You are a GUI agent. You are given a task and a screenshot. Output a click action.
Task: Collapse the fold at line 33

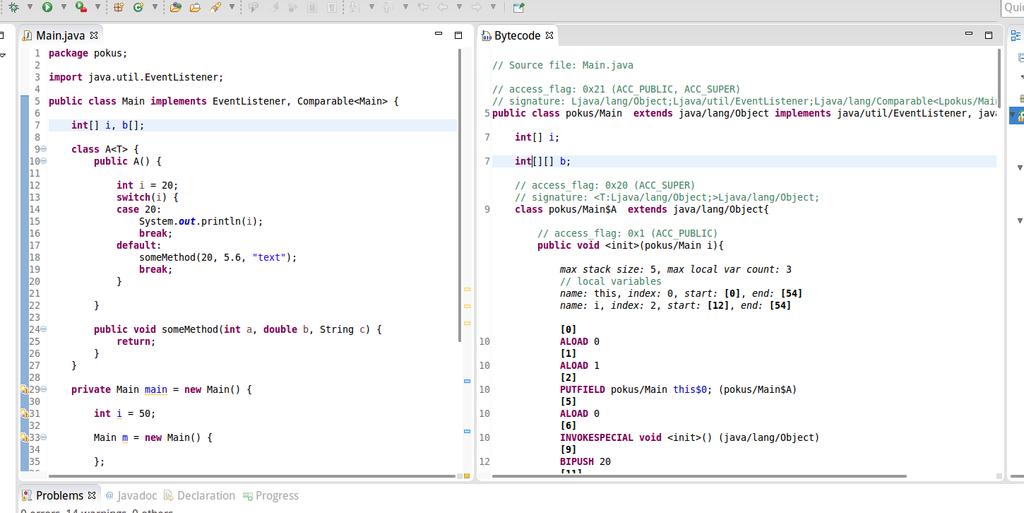coord(44,437)
